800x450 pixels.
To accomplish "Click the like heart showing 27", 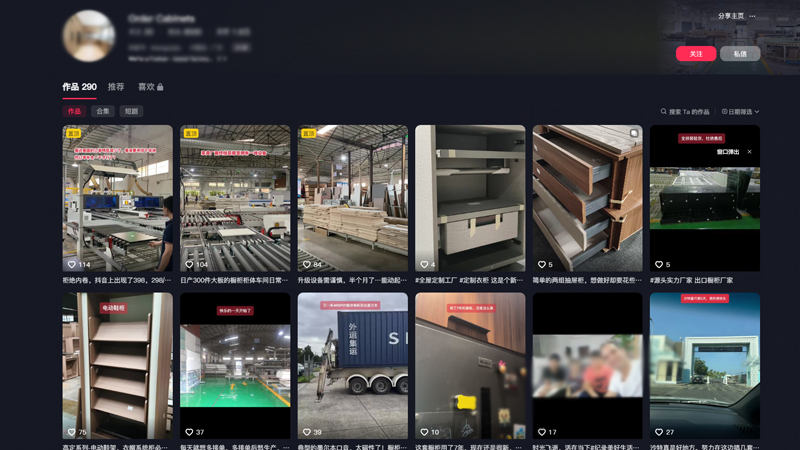I will pos(659,432).
